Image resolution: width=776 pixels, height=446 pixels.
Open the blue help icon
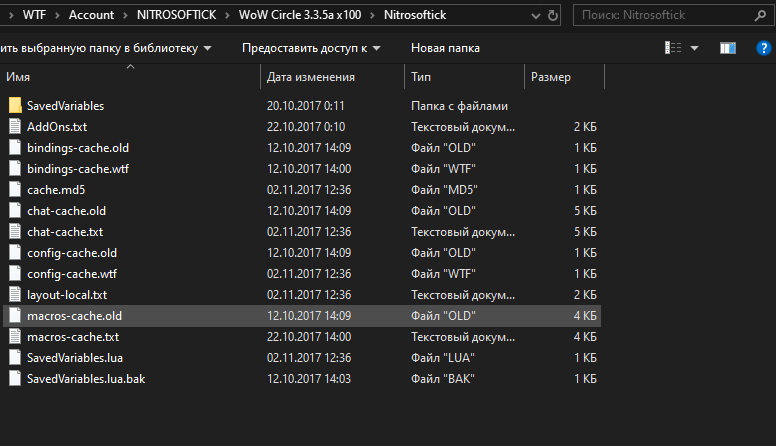(762, 48)
